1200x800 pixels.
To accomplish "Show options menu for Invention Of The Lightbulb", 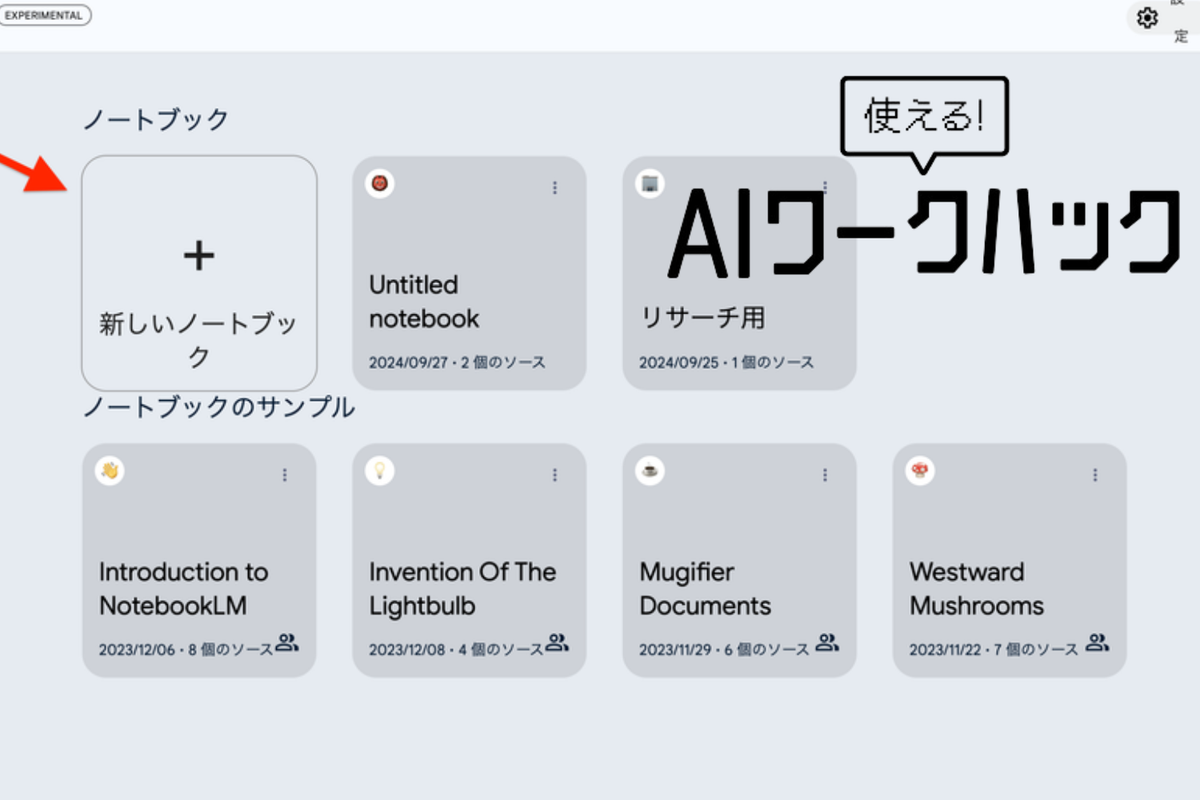I will click(555, 475).
